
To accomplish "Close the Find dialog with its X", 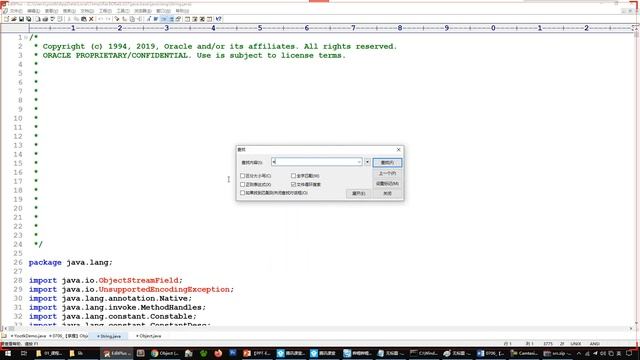I will (398, 149).
